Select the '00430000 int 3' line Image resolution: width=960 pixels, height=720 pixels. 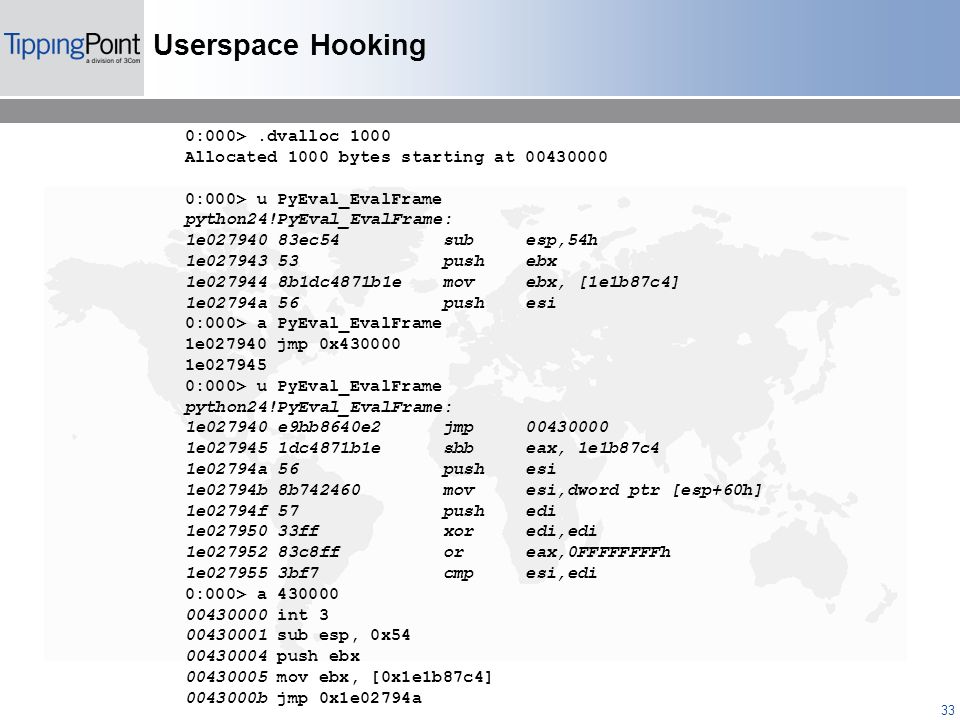(x=257, y=615)
